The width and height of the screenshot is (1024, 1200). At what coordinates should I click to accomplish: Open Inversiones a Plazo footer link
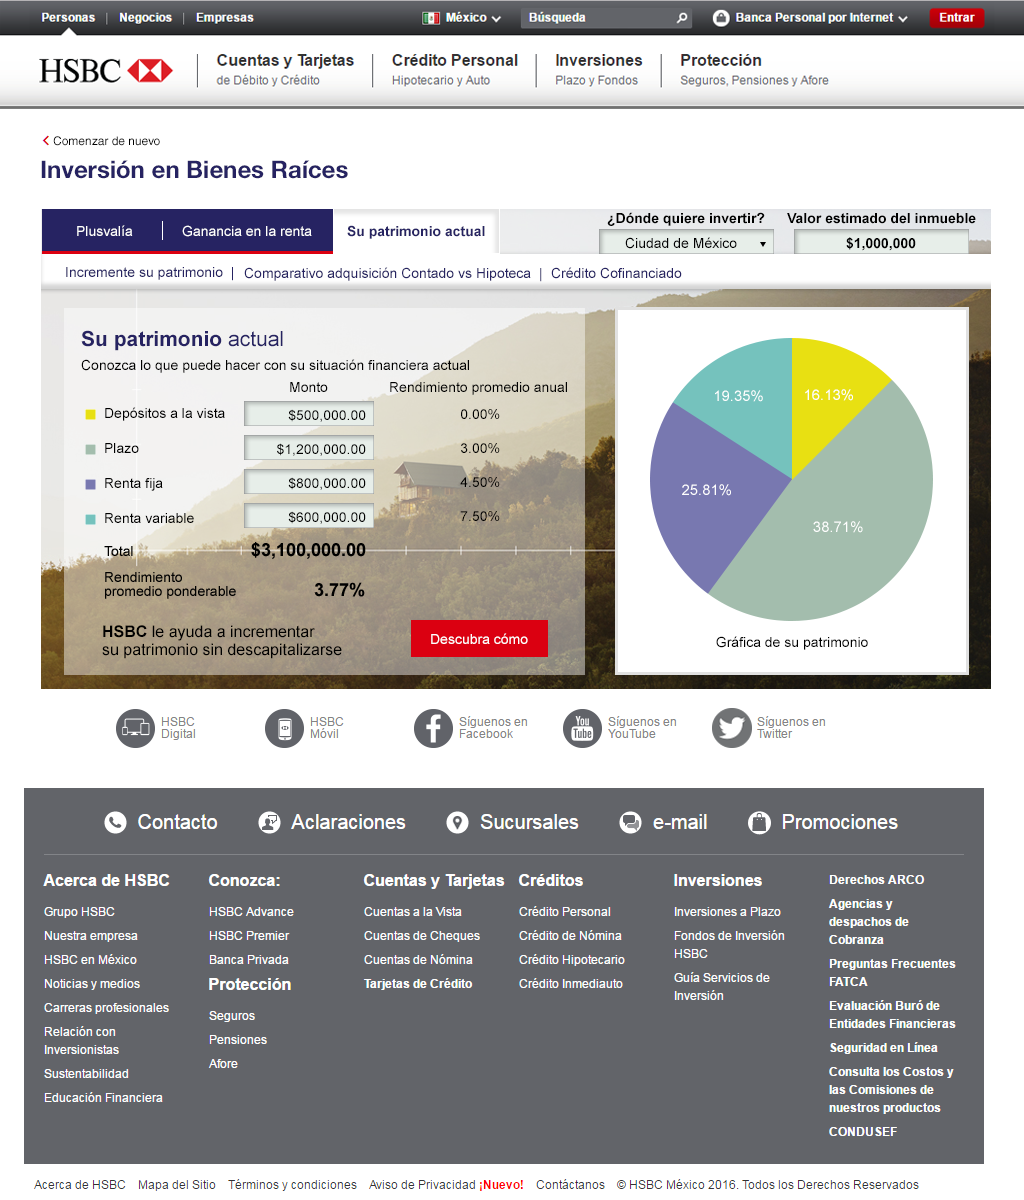point(727,912)
